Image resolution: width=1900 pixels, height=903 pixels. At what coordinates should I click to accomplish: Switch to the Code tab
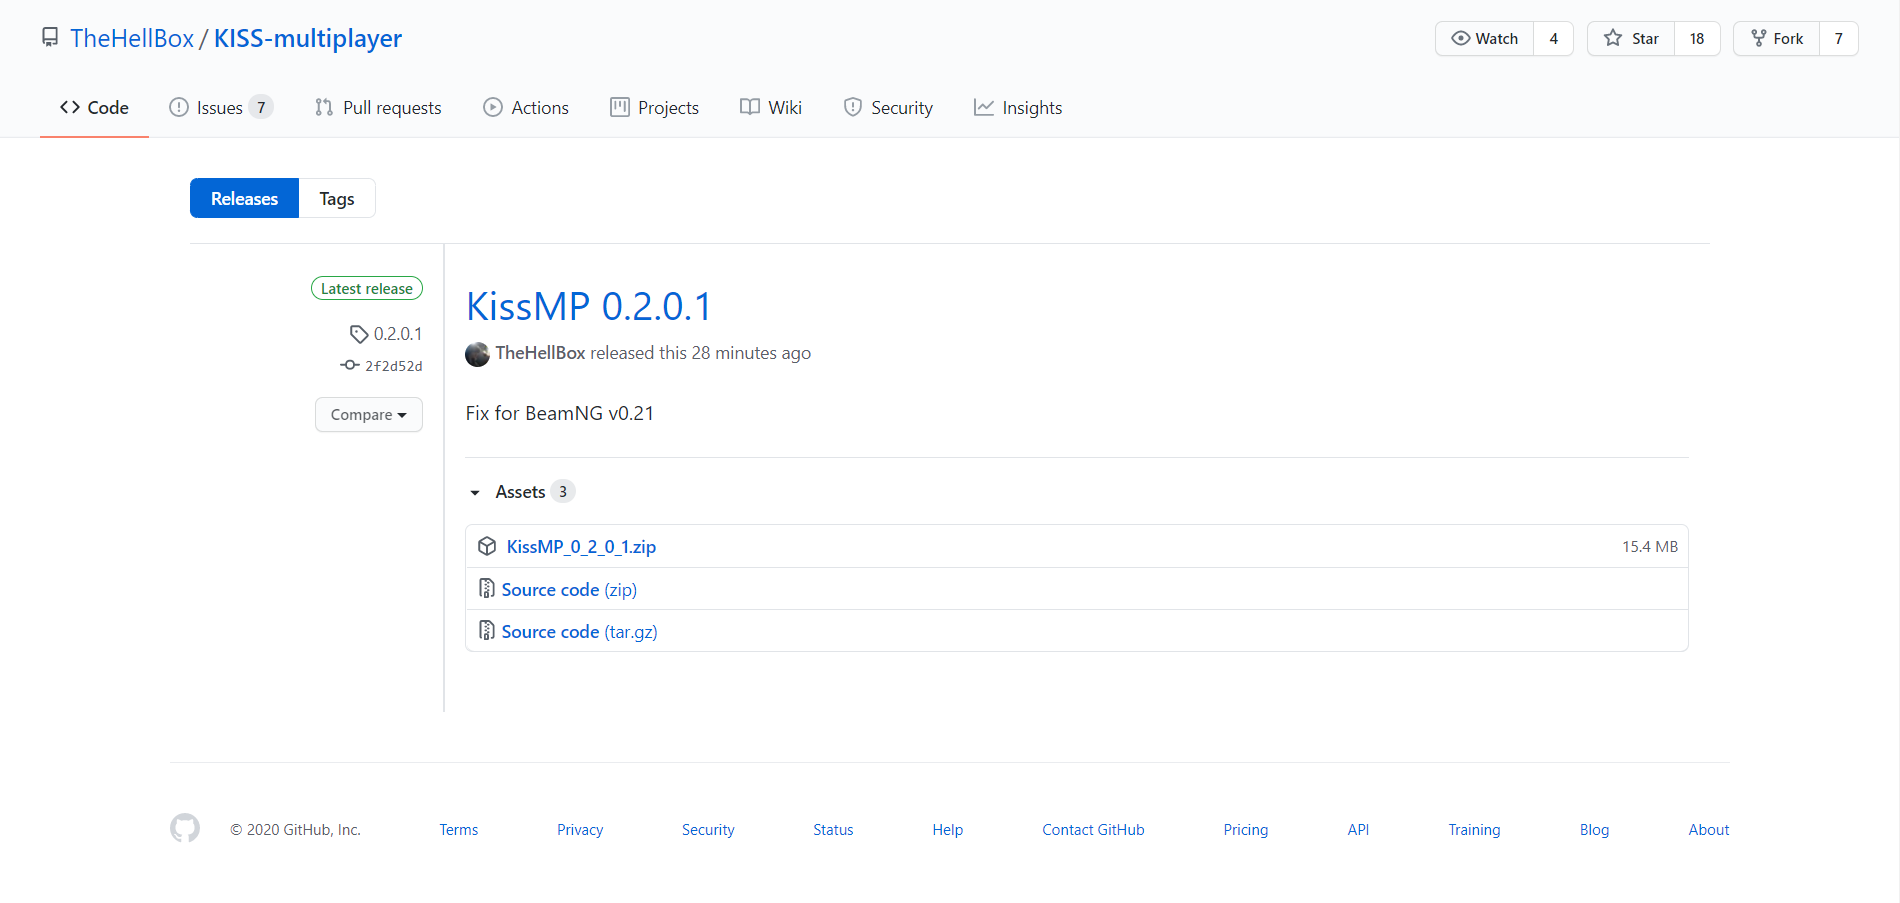pyautogui.click(x=95, y=108)
